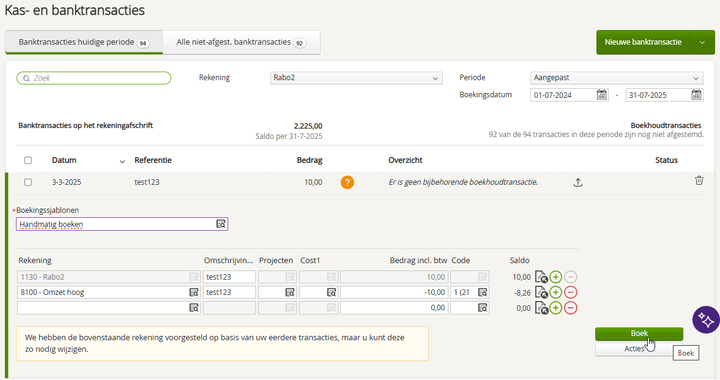Image resolution: width=720 pixels, height=380 pixels.
Task: Expand the Rekening dropdown showing Rabo2
Action: (x=356, y=78)
